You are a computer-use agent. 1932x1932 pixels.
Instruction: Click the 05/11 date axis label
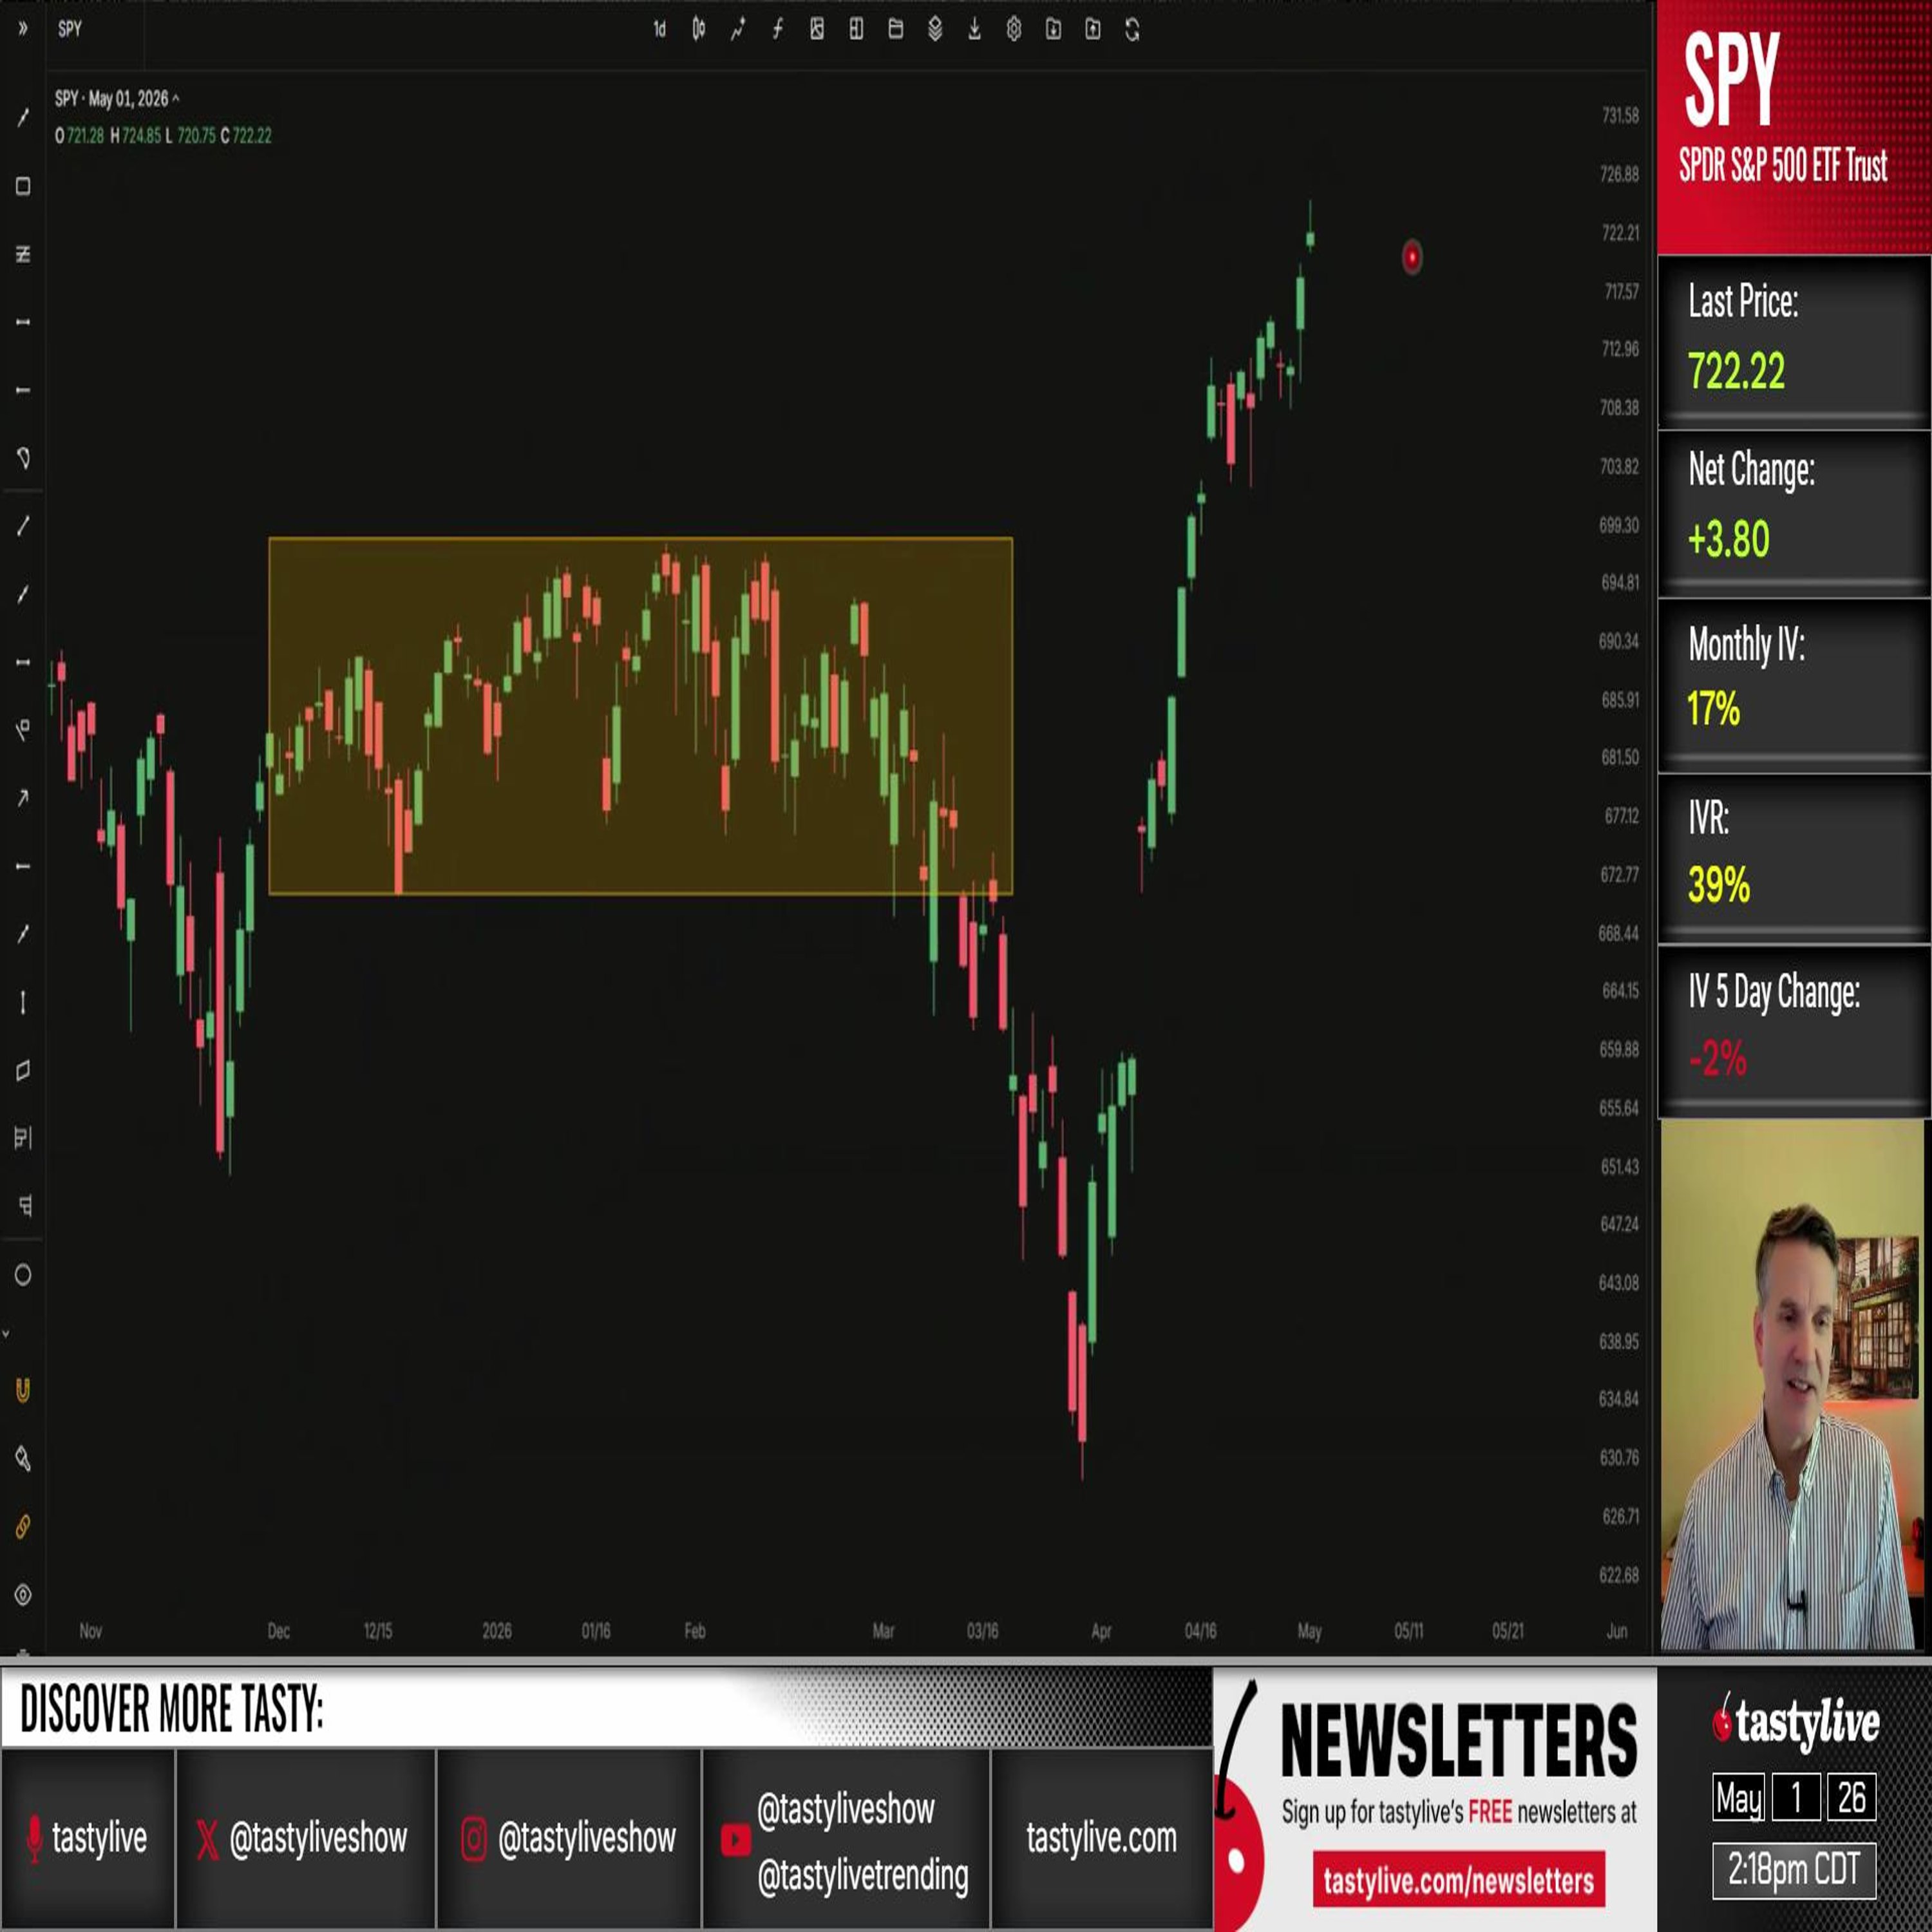(x=1408, y=1631)
